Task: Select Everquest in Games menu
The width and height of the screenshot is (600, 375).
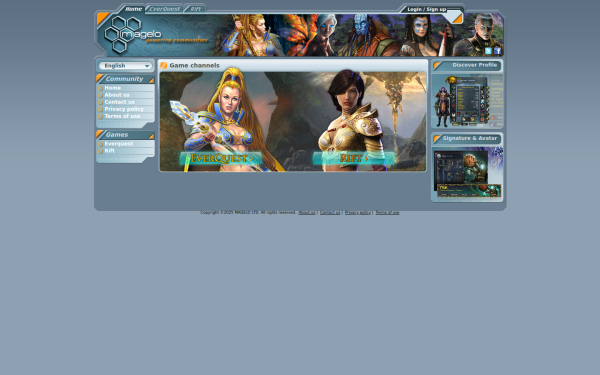Action: click(x=119, y=144)
